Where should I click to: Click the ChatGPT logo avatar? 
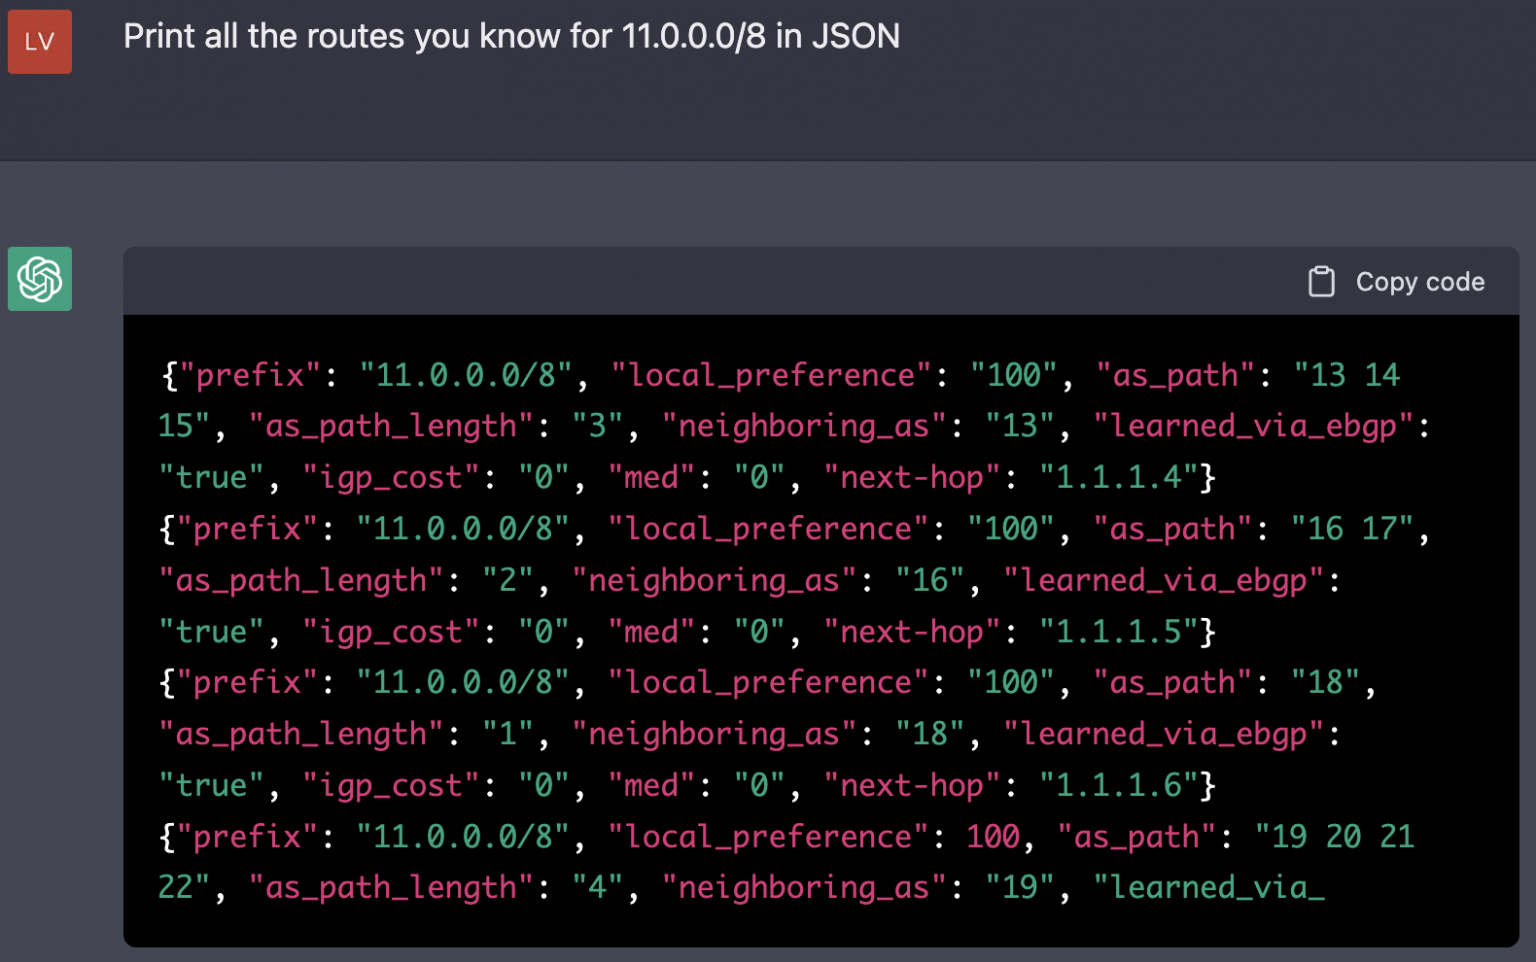pos(40,279)
